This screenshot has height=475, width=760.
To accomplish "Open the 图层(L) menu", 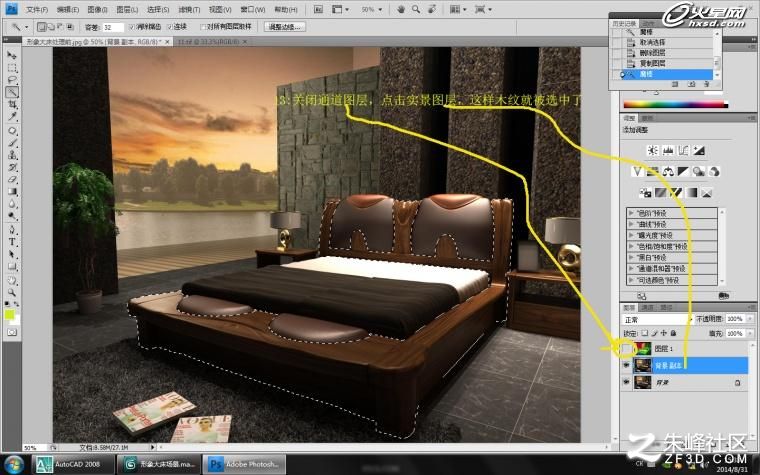I will [x=127, y=10].
